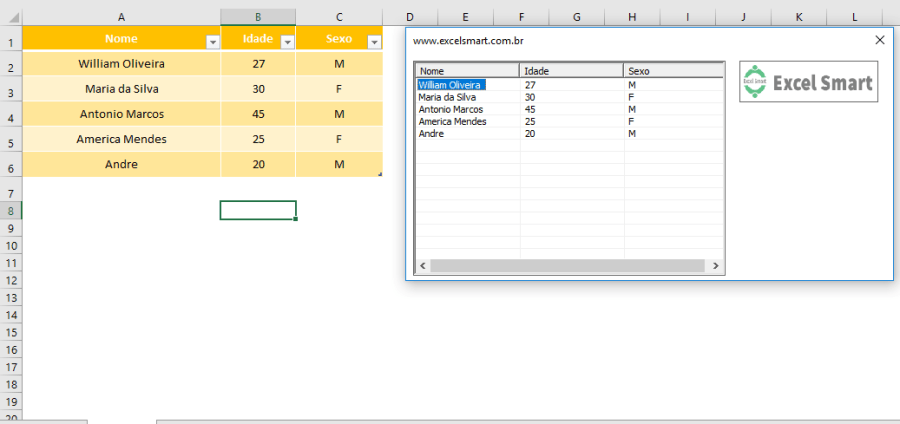
Task: Close the www.excelsmart.com.br dialog
Action: coord(880,40)
